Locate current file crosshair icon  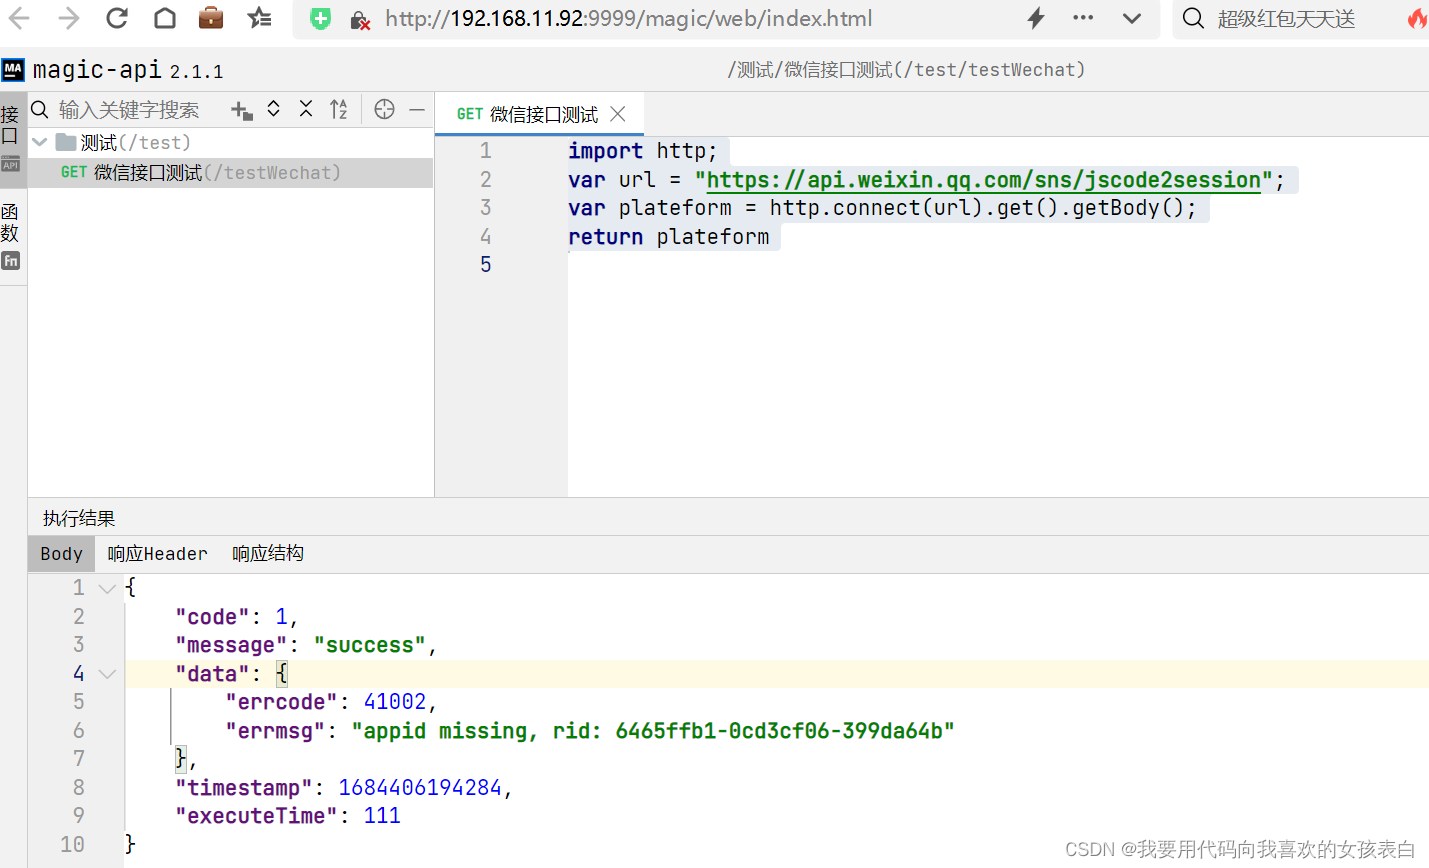pyautogui.click(x=384, y=109)
